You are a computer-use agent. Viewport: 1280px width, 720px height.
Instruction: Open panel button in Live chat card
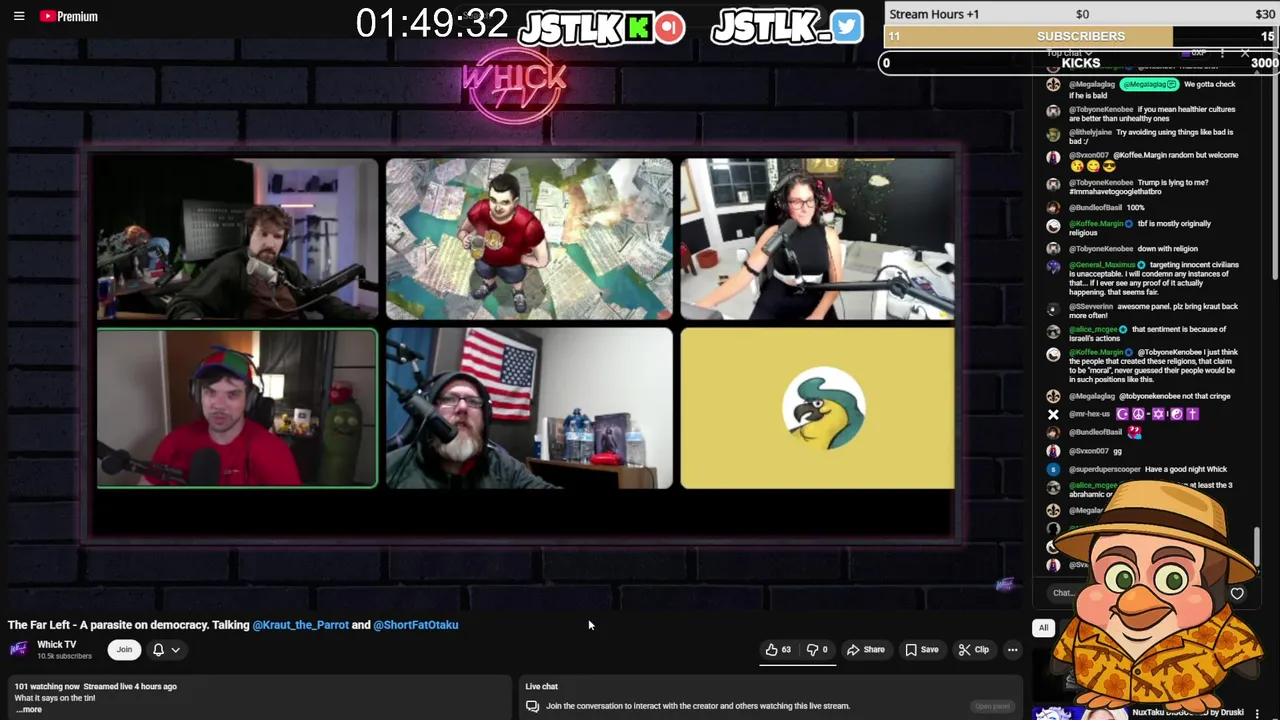(992, 706)
